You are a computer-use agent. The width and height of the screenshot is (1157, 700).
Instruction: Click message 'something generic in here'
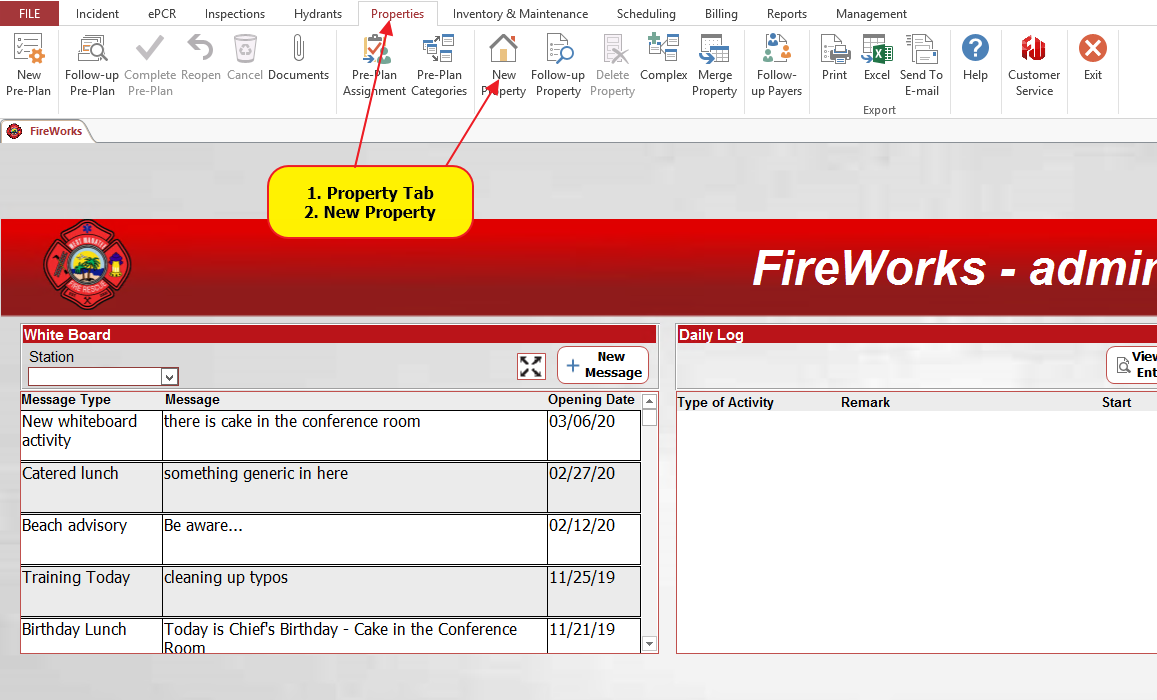click(256, 474)
